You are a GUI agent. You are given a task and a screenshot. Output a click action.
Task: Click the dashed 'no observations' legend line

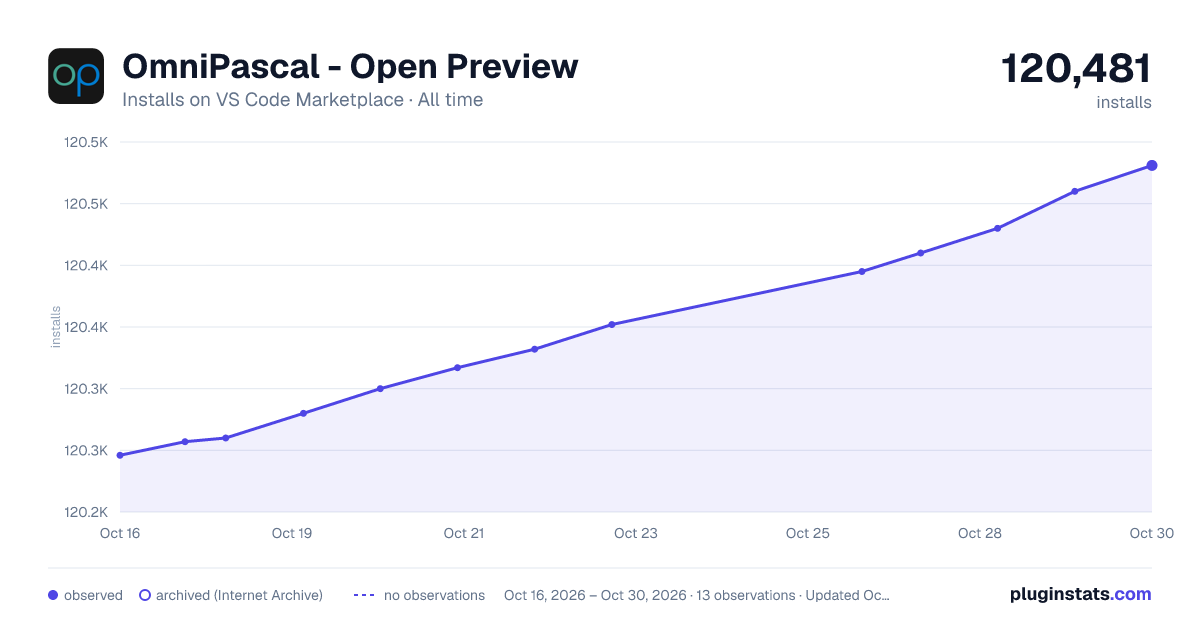coord(364,595)
